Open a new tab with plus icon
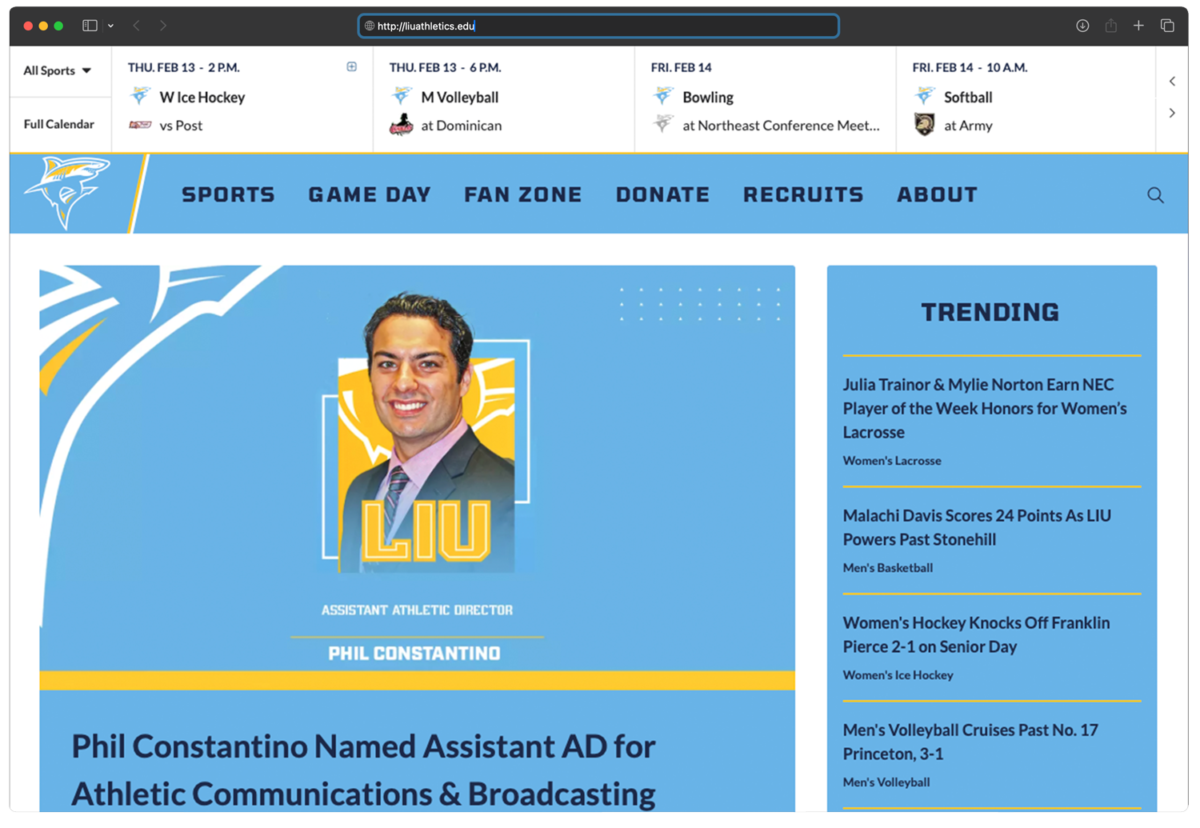Viewport: 1200px width, 828px height. [1138, 26]
